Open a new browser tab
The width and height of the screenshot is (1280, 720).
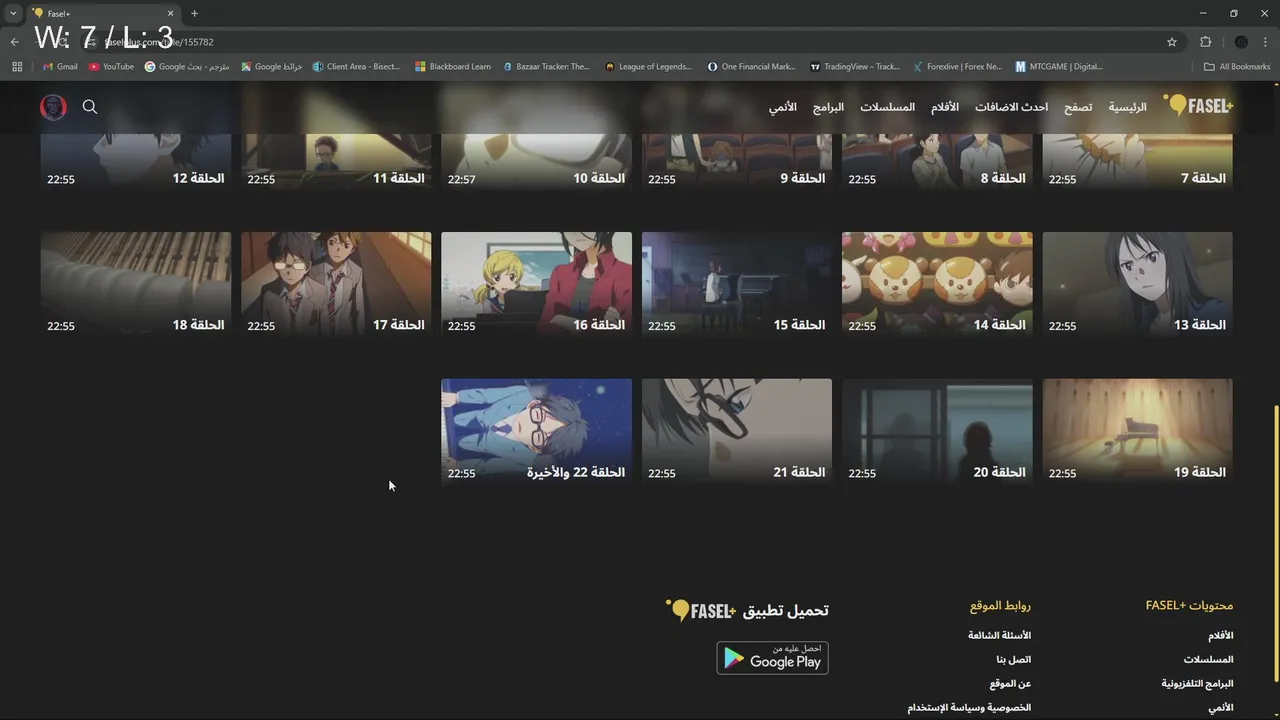point(194,13)
